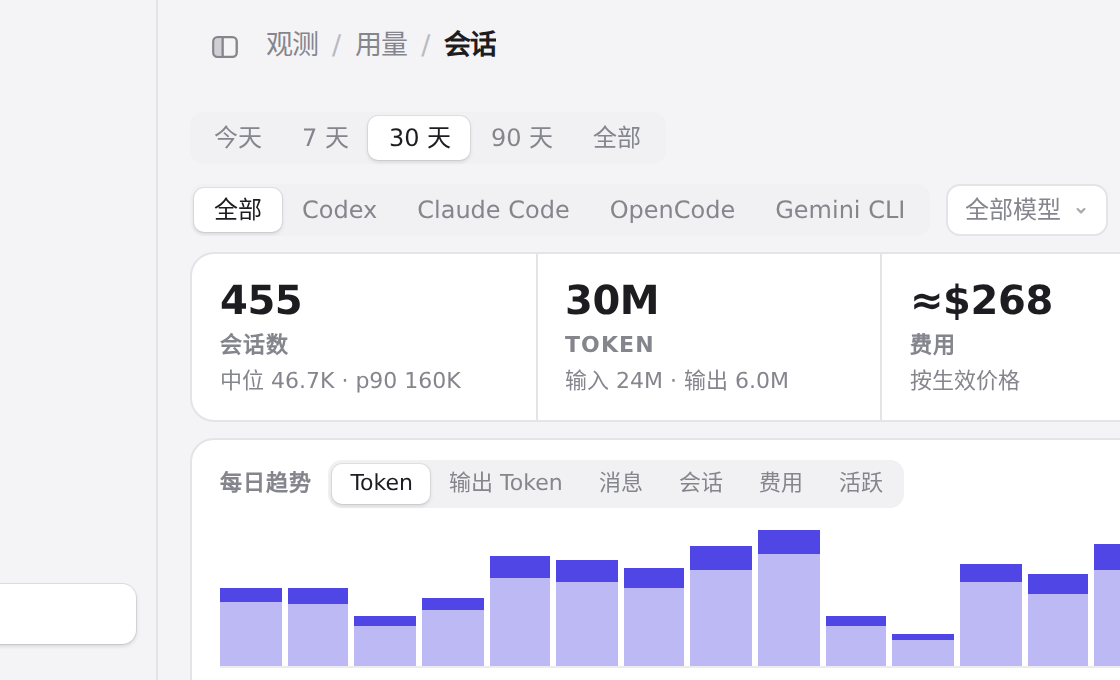Image resolution: width=1120 pixels, height=680 pixels.
Task: Click the 中位 46.7K · p90 160K text
Action: (x=341, y=380)
